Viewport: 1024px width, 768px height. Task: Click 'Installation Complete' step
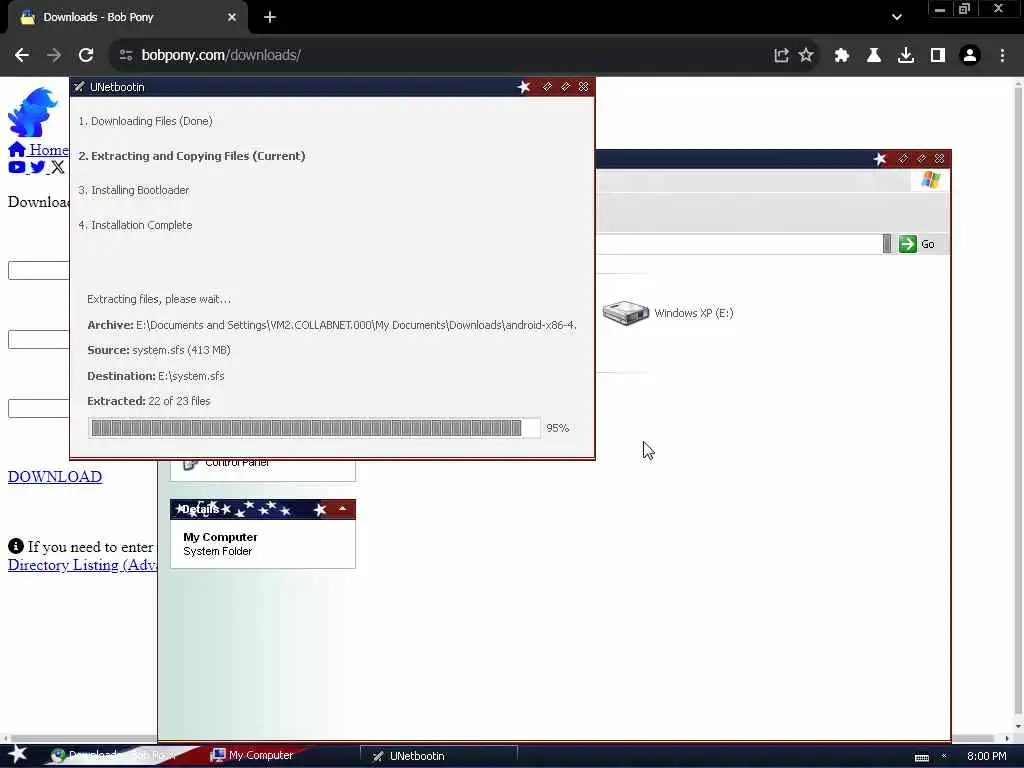pyautogui.click(x=135, y=225)
